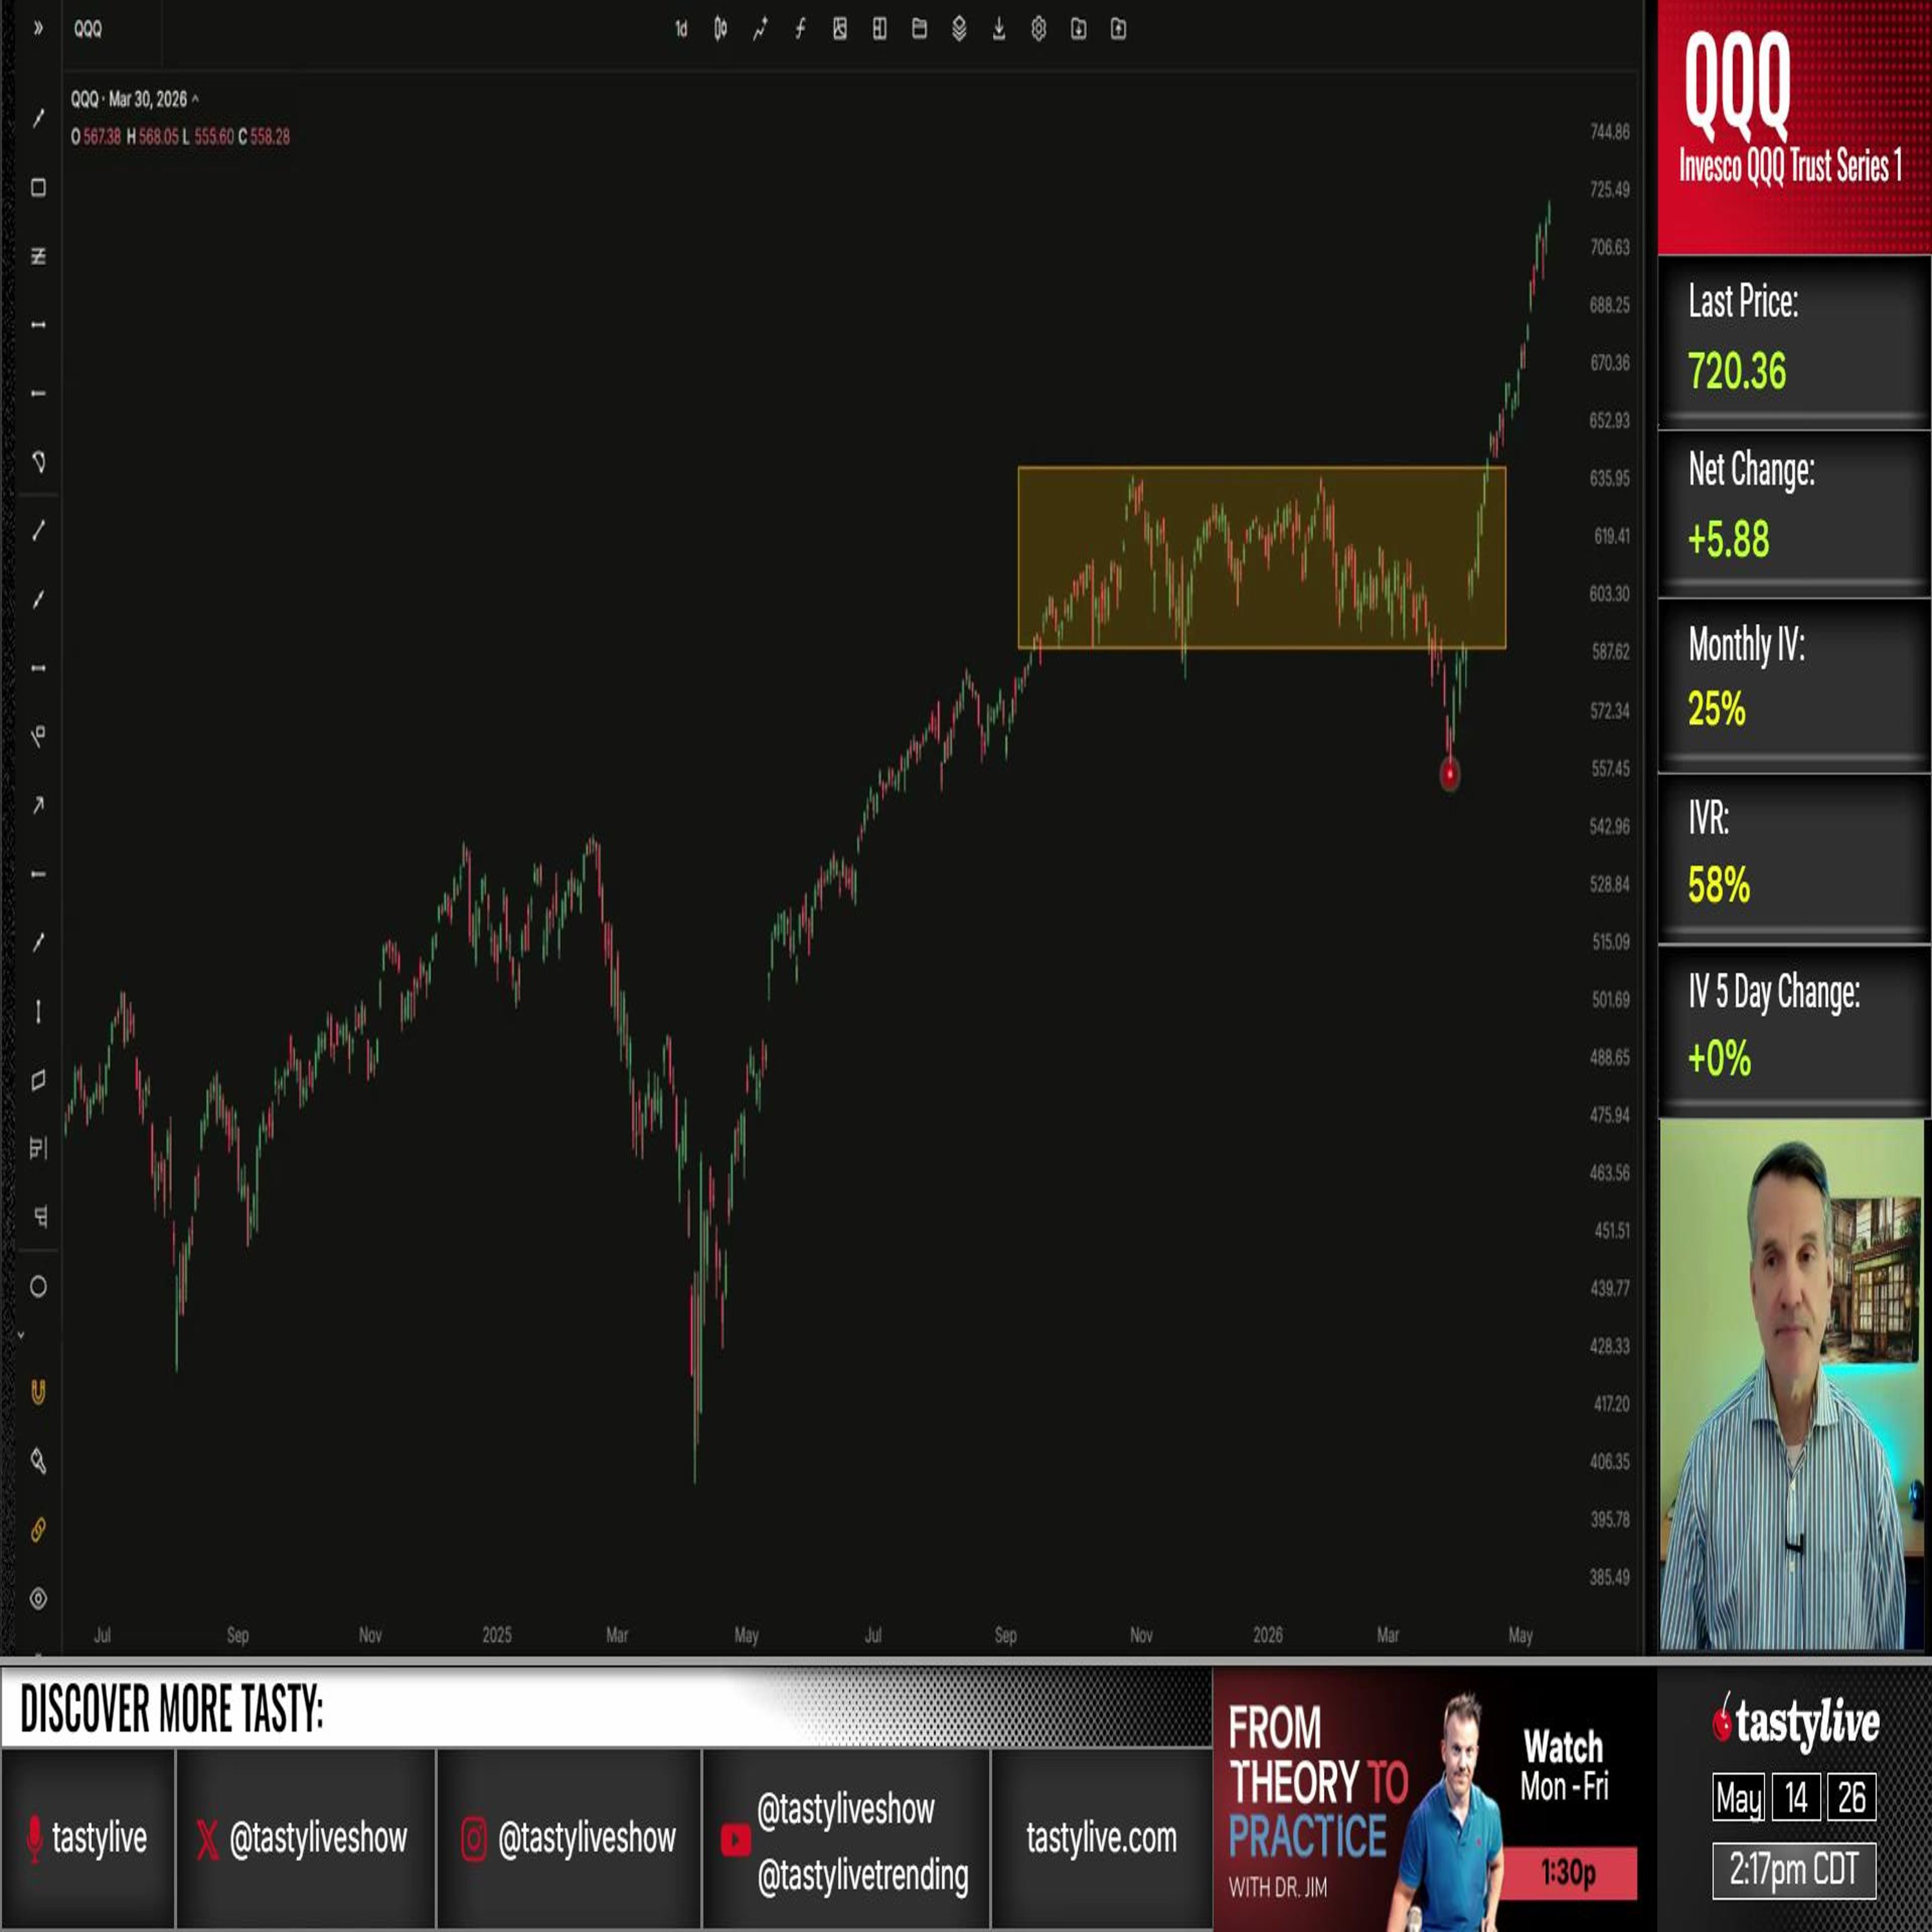Open chart settings gear icon
This screenshot has width=1932, height=1932.
click(1039, 29)
